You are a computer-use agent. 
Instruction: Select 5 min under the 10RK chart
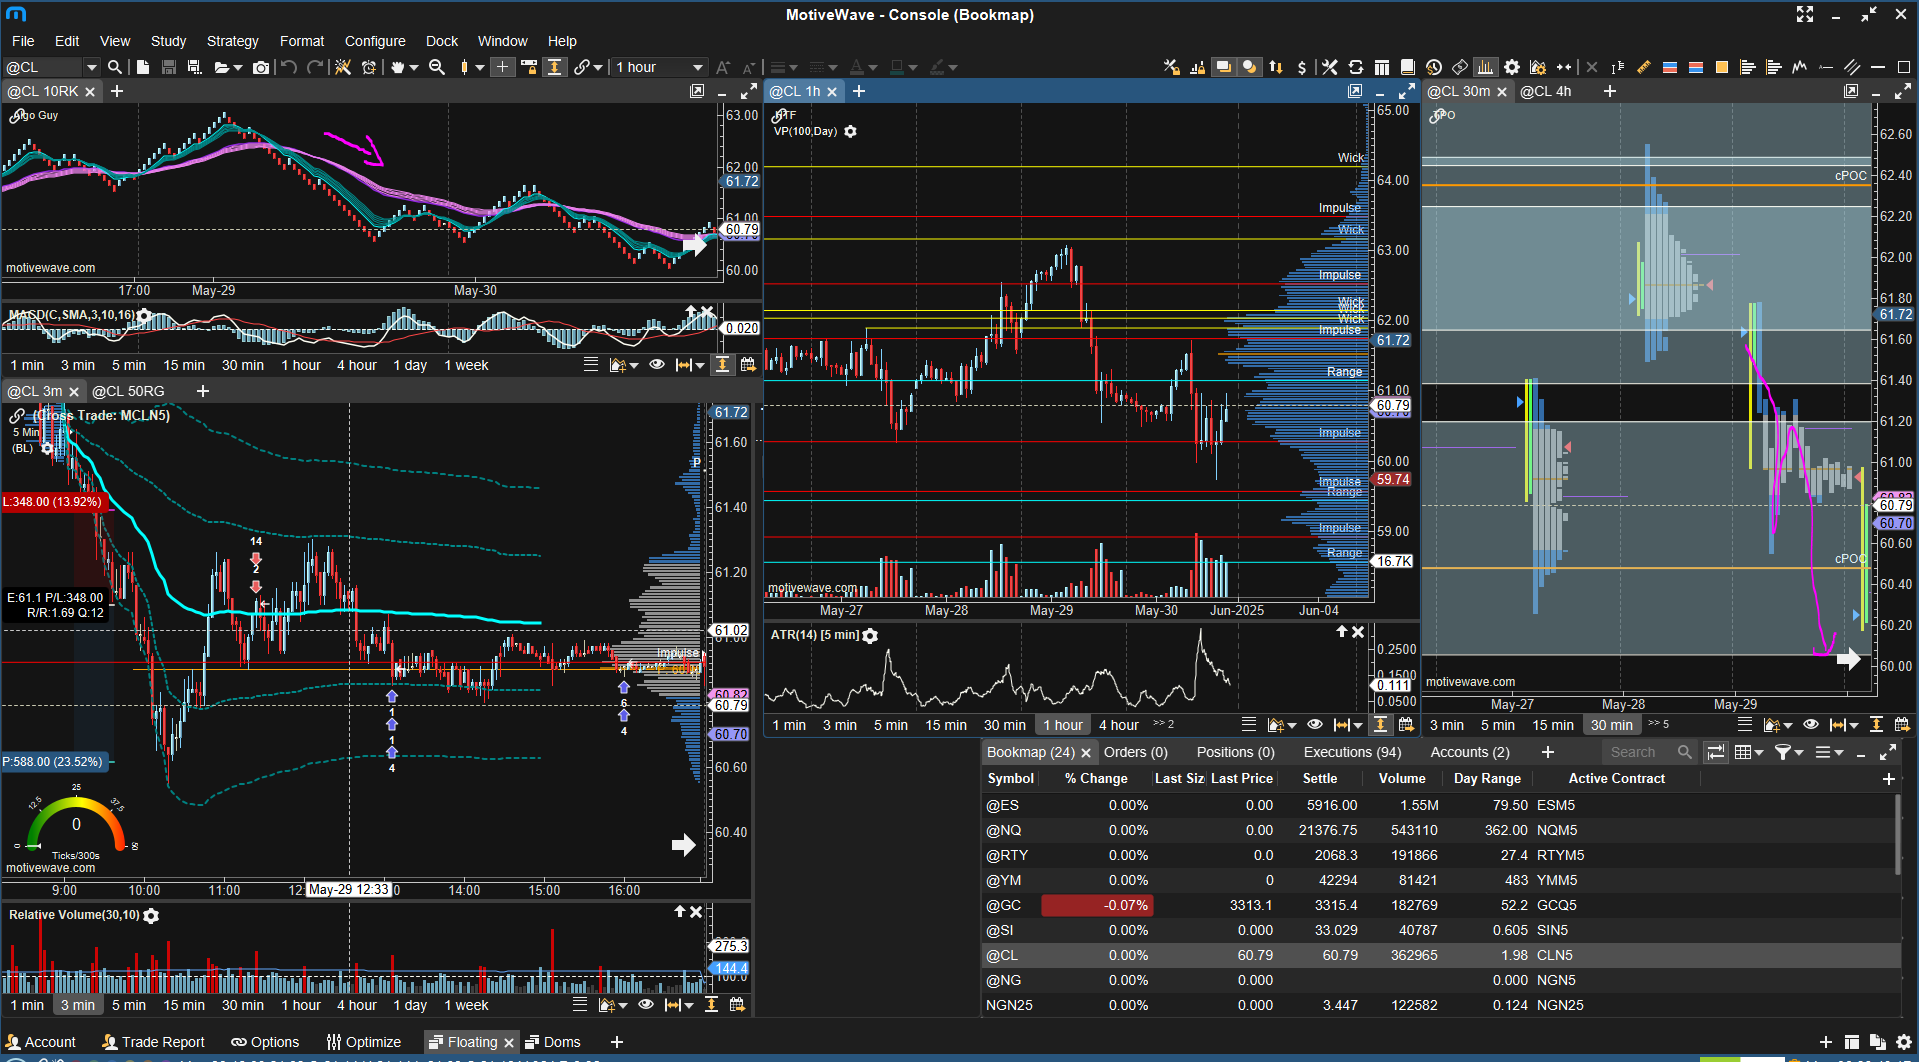128,365
